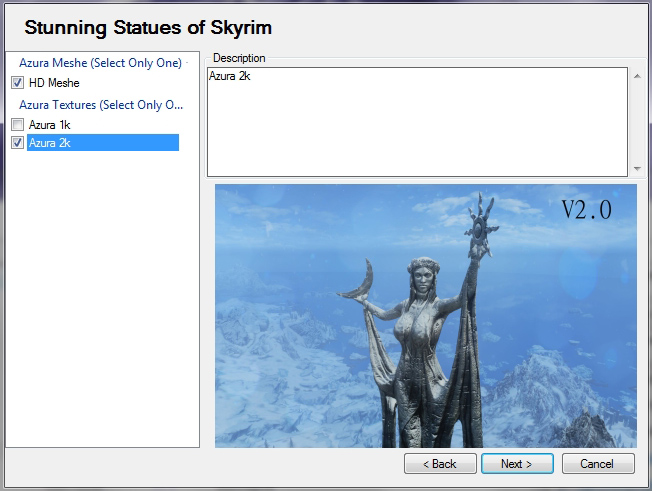Click the description scrollbar up arrow

[637, 76]
